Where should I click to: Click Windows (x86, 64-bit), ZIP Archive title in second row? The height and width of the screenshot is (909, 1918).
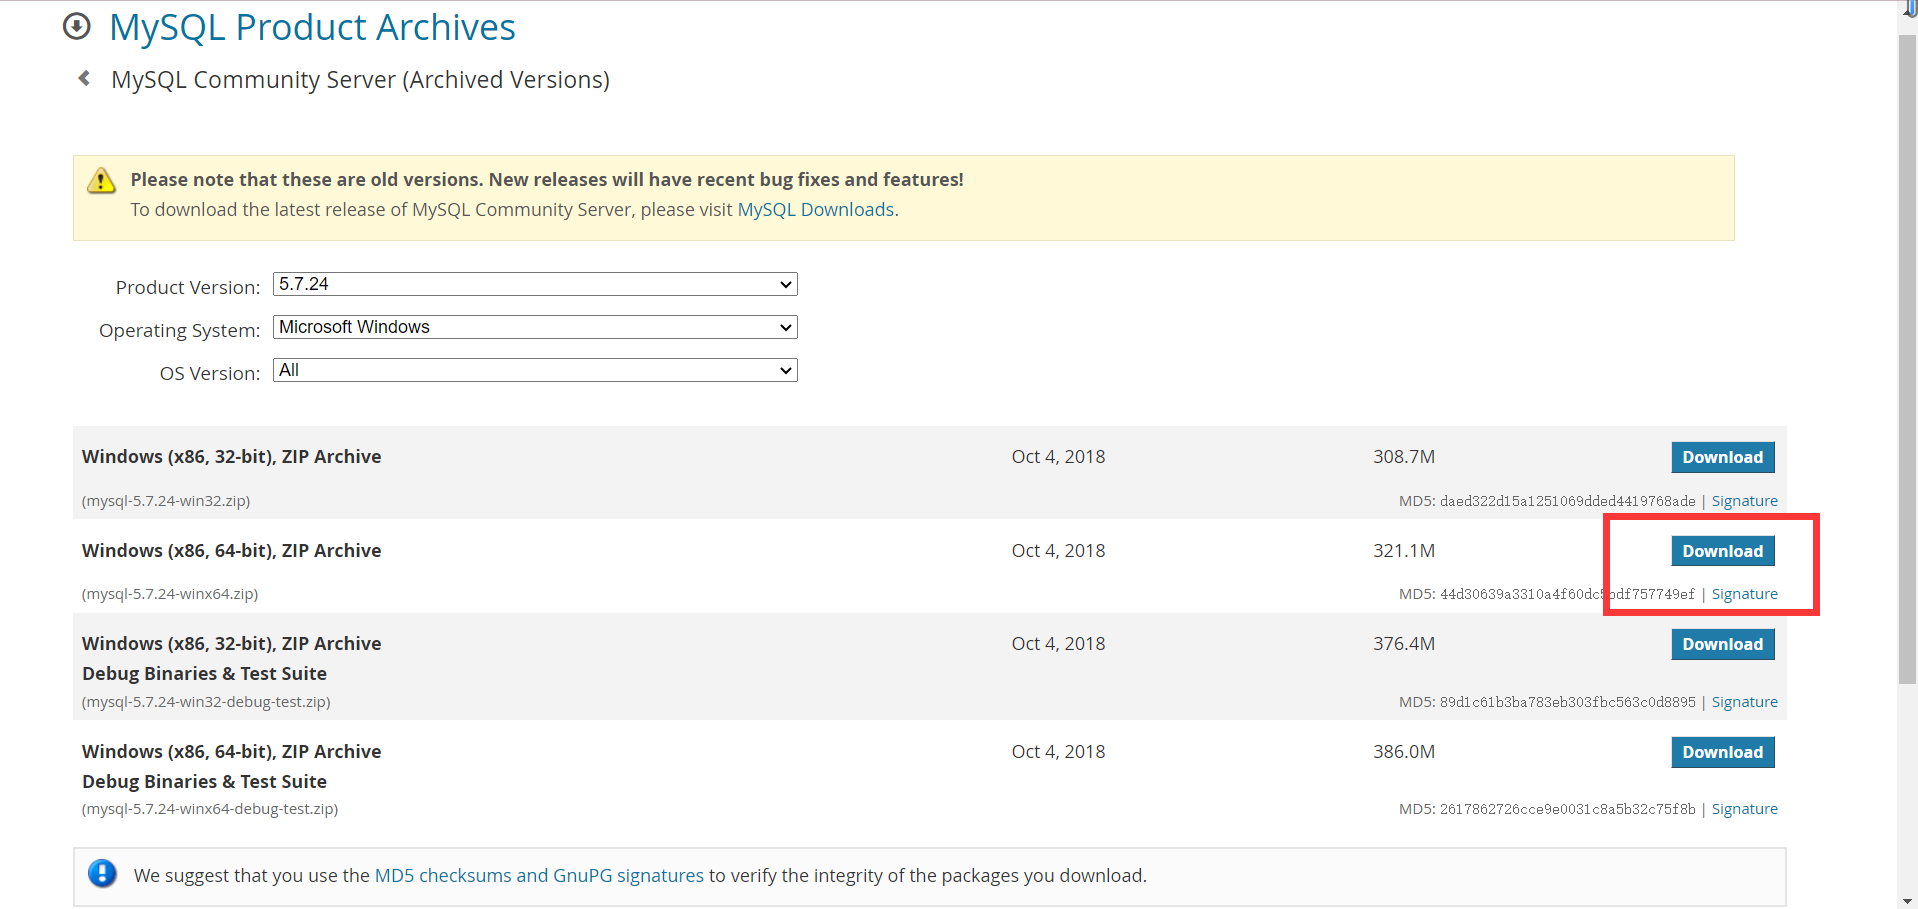pyautogui.click(x=232, y=551)
